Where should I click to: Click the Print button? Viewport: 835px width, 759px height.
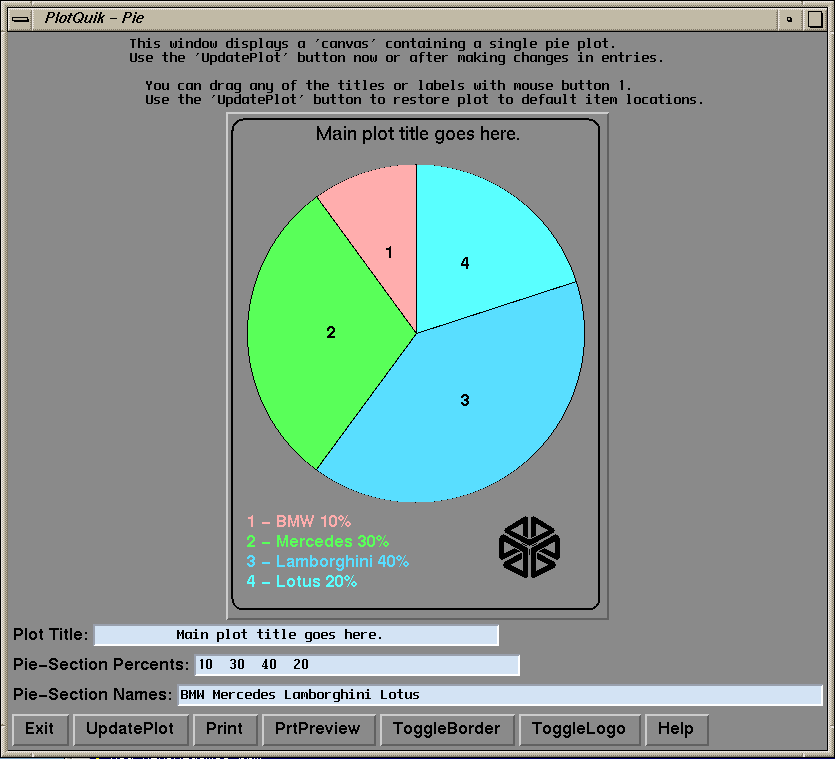tap(224, 729)
